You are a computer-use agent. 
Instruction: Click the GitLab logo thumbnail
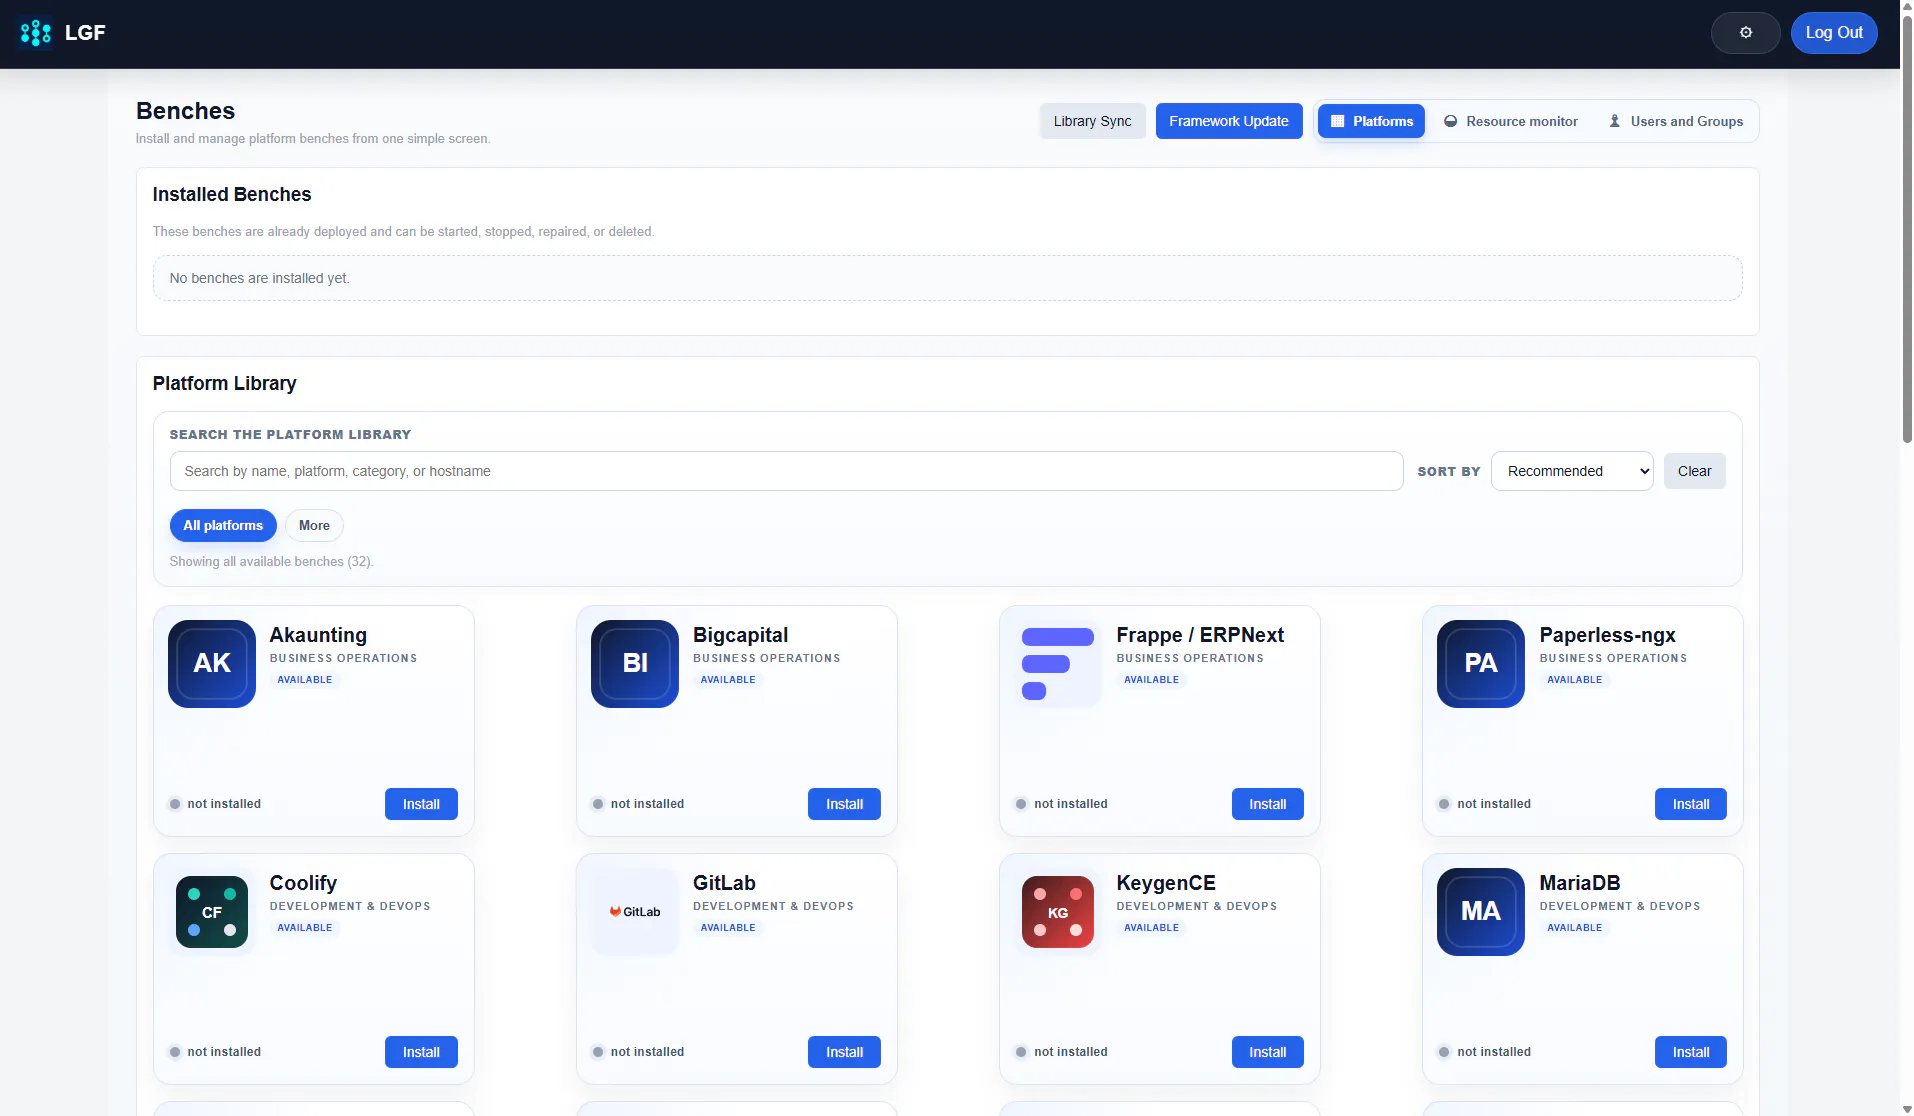point(635,912)
